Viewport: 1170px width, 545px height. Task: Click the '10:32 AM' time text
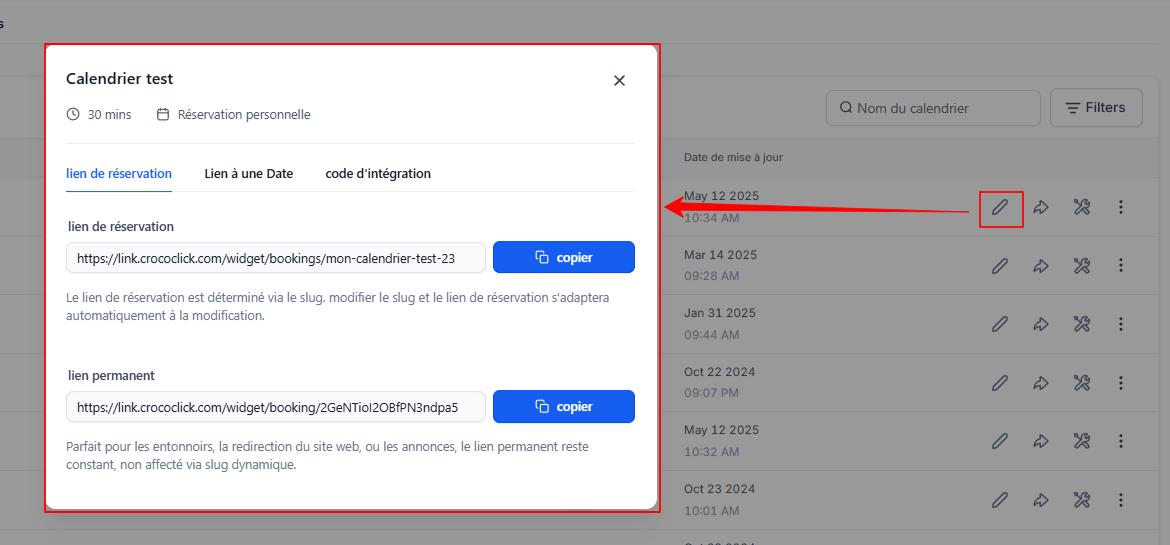click(712, 451)
